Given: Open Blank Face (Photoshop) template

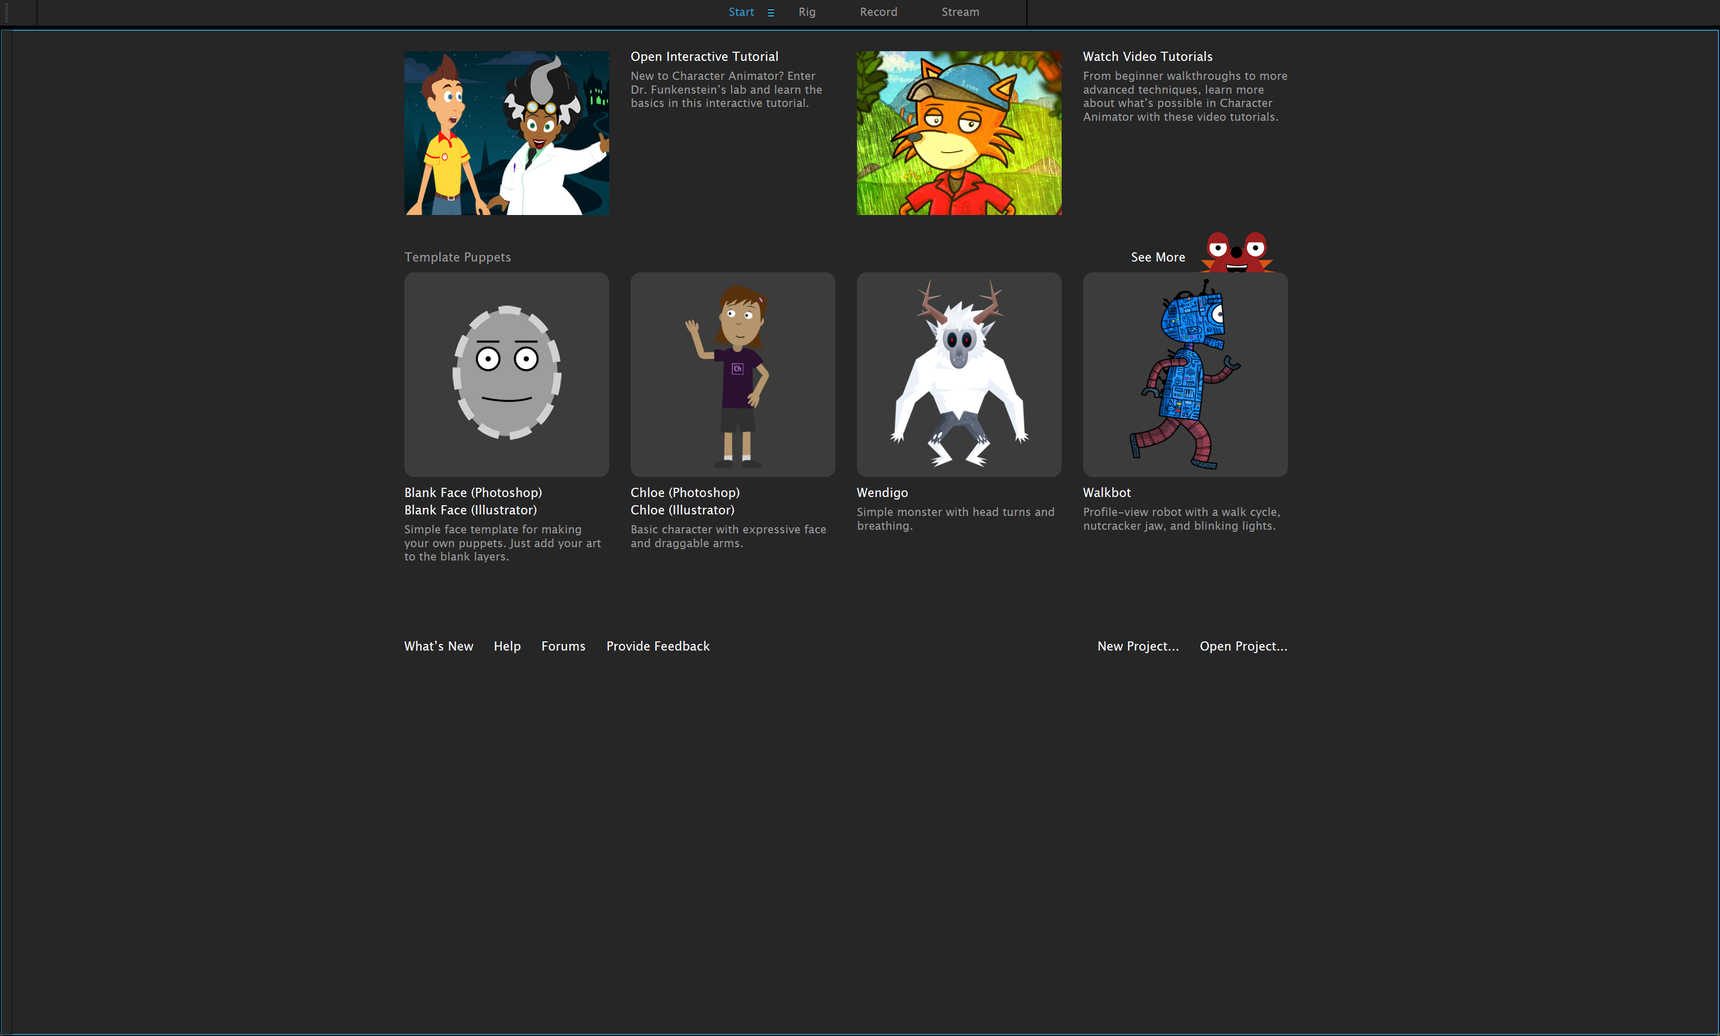Looking at the screenshot, I should point(473,493).
